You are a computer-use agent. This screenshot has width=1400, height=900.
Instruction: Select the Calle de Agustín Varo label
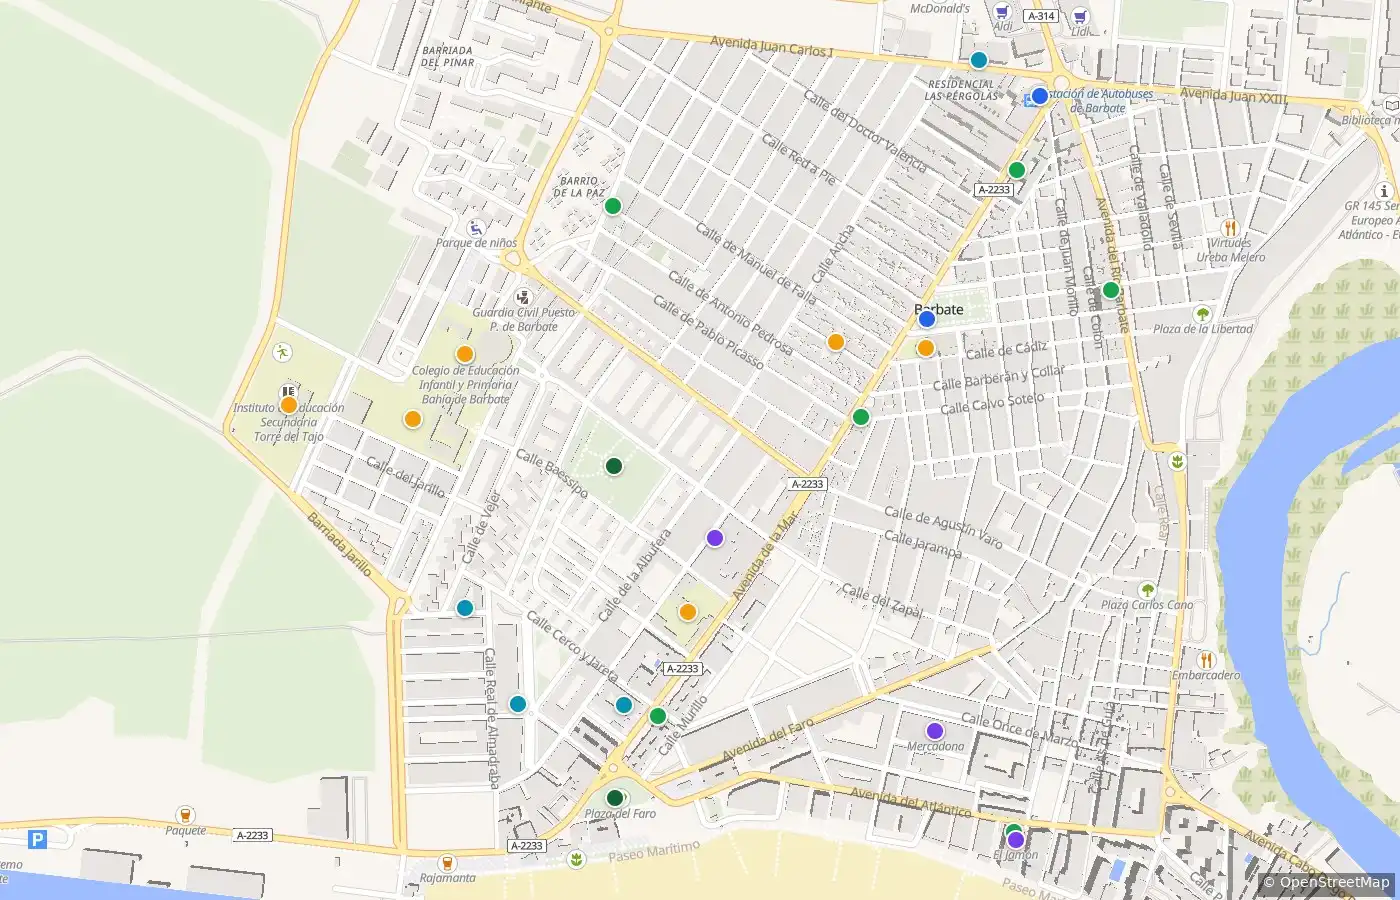pos(943,527)
